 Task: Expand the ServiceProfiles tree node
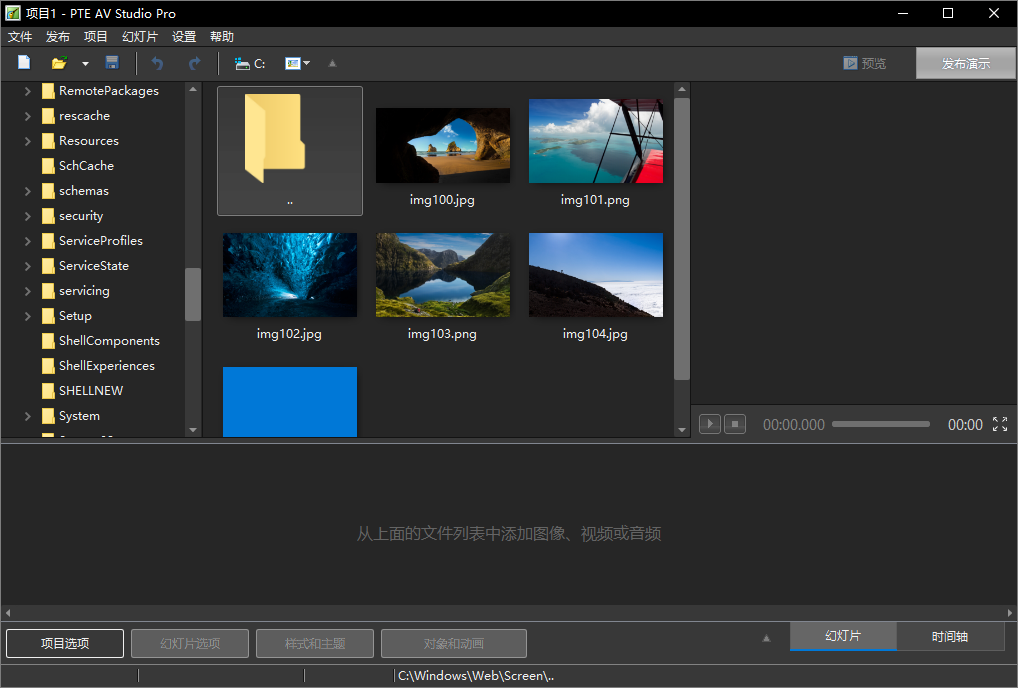point(28,240)
